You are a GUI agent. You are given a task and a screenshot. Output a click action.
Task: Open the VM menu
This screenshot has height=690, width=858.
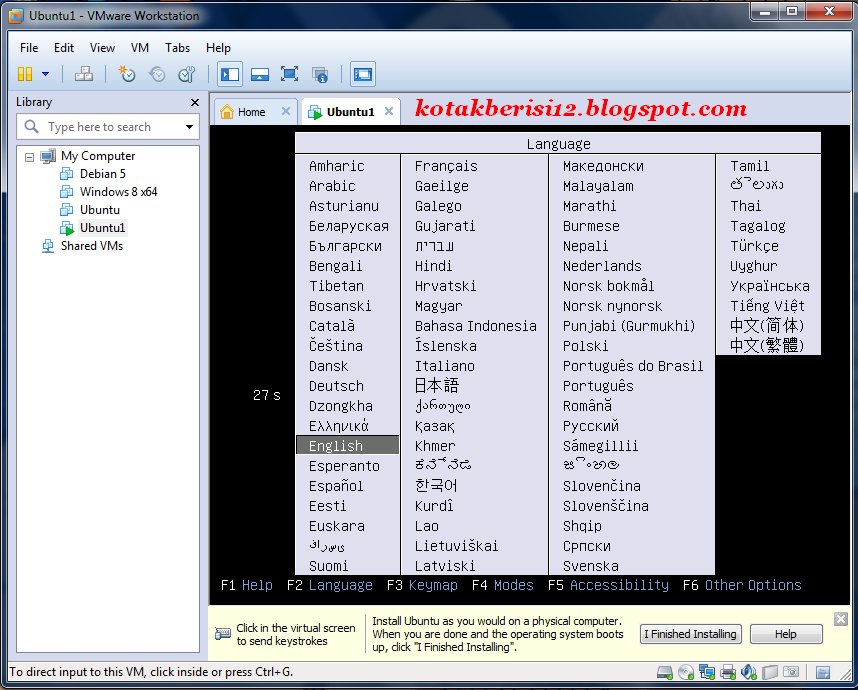(x=140, y=48)
